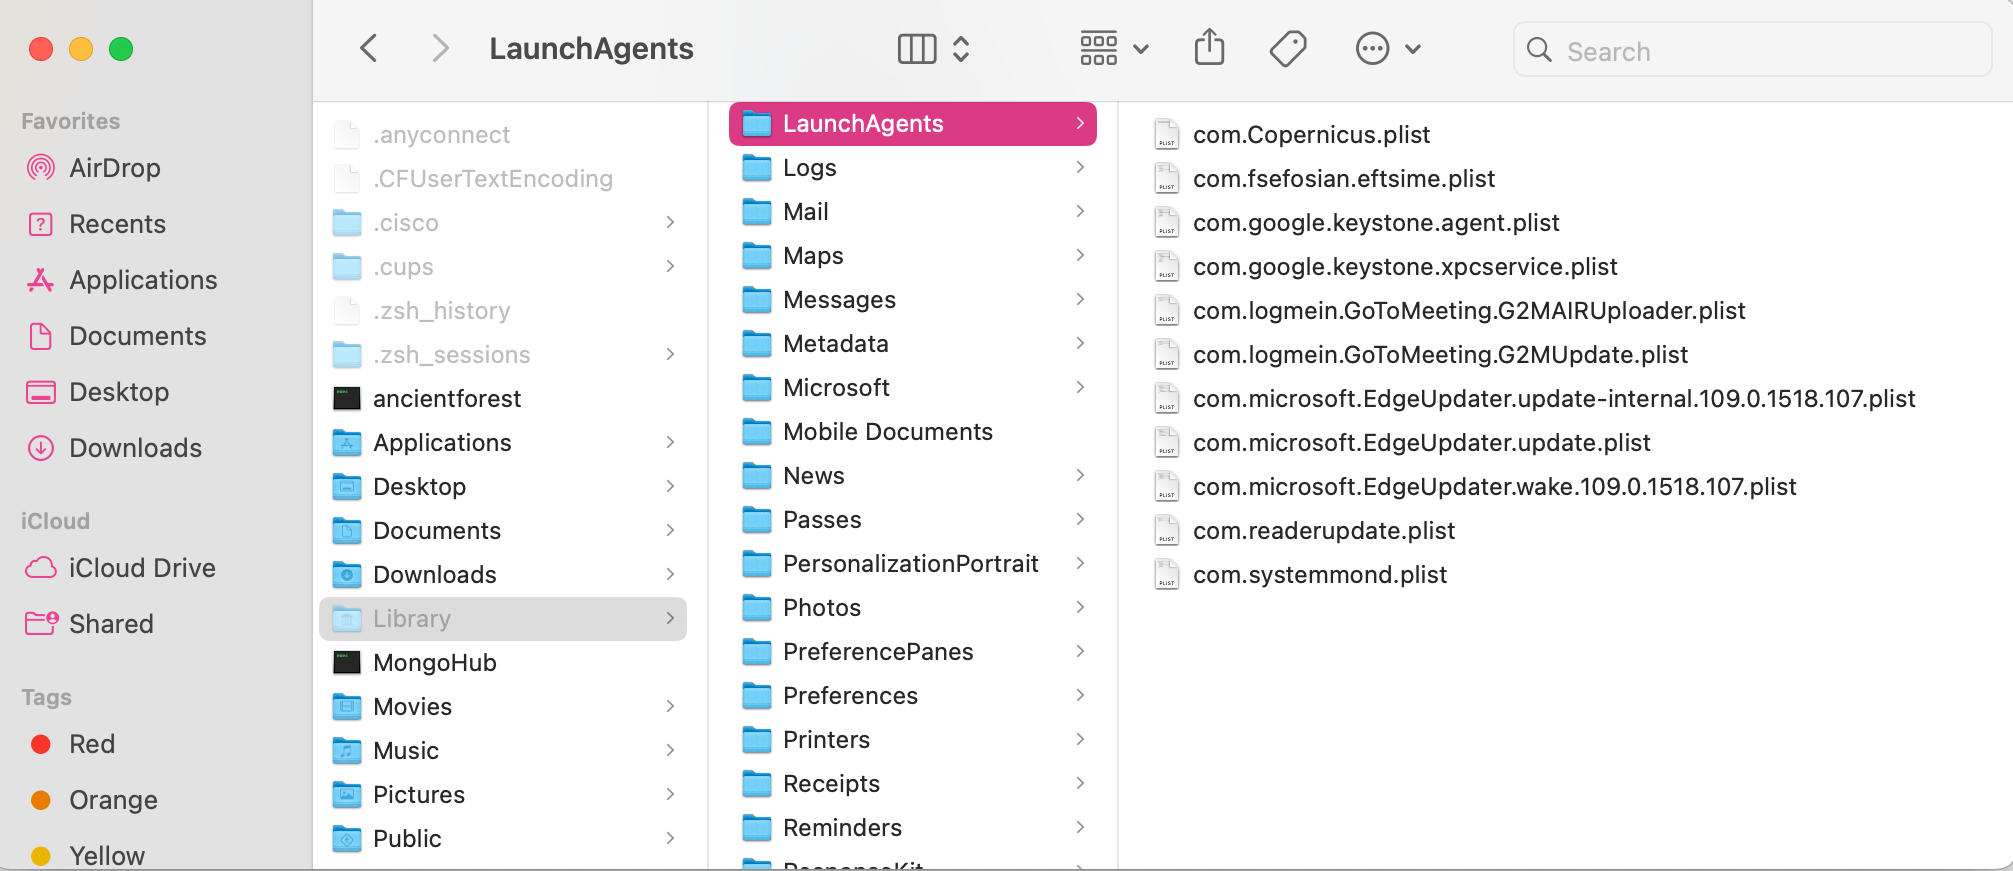
Task: Open the PersonalizationPortrait folder
Action: point(913,564)
